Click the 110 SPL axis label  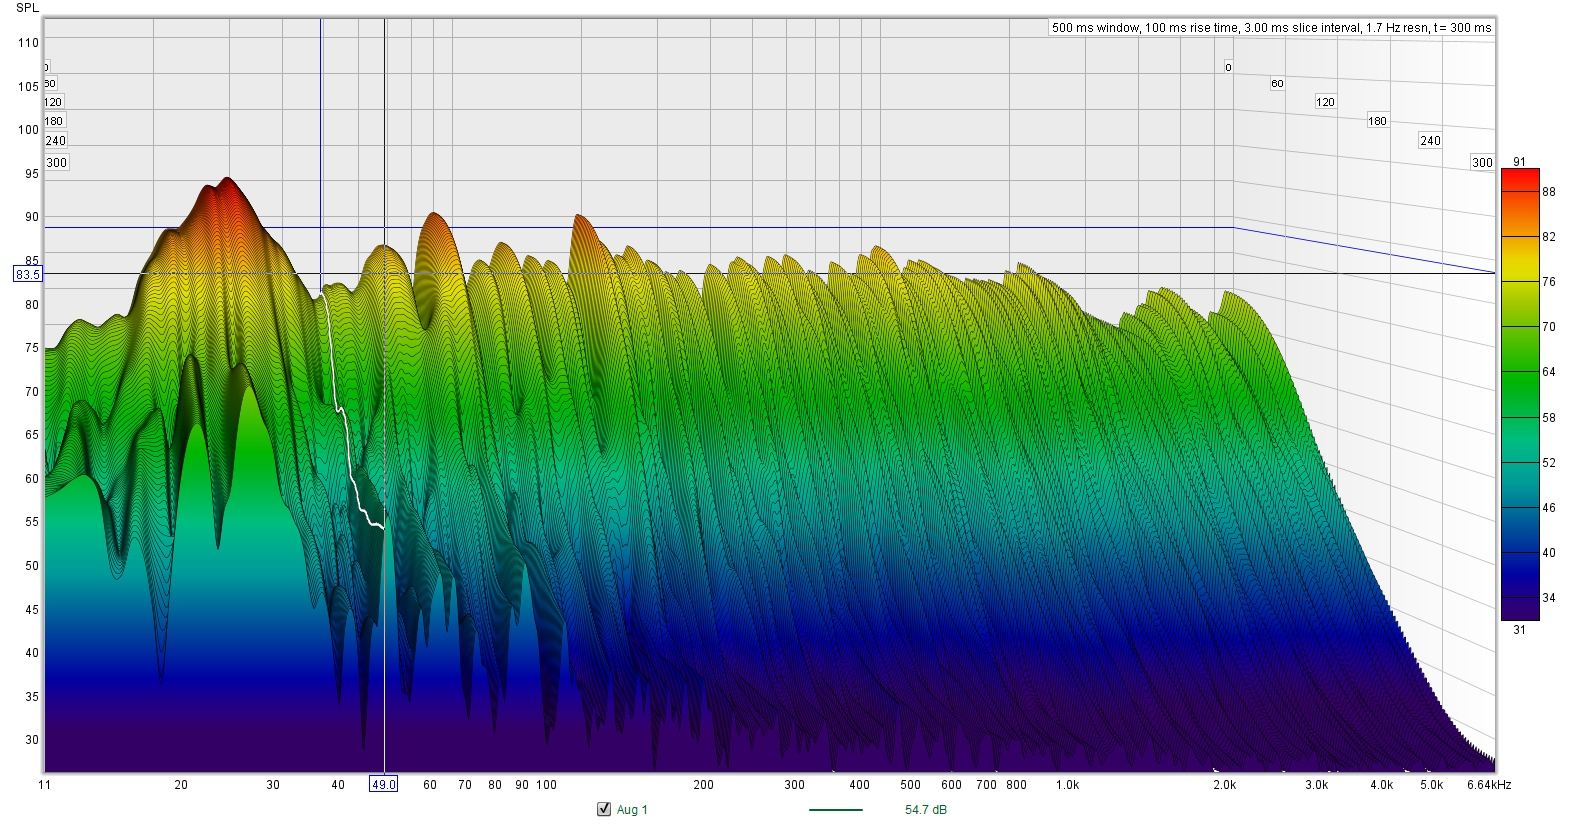coord(28,43)
